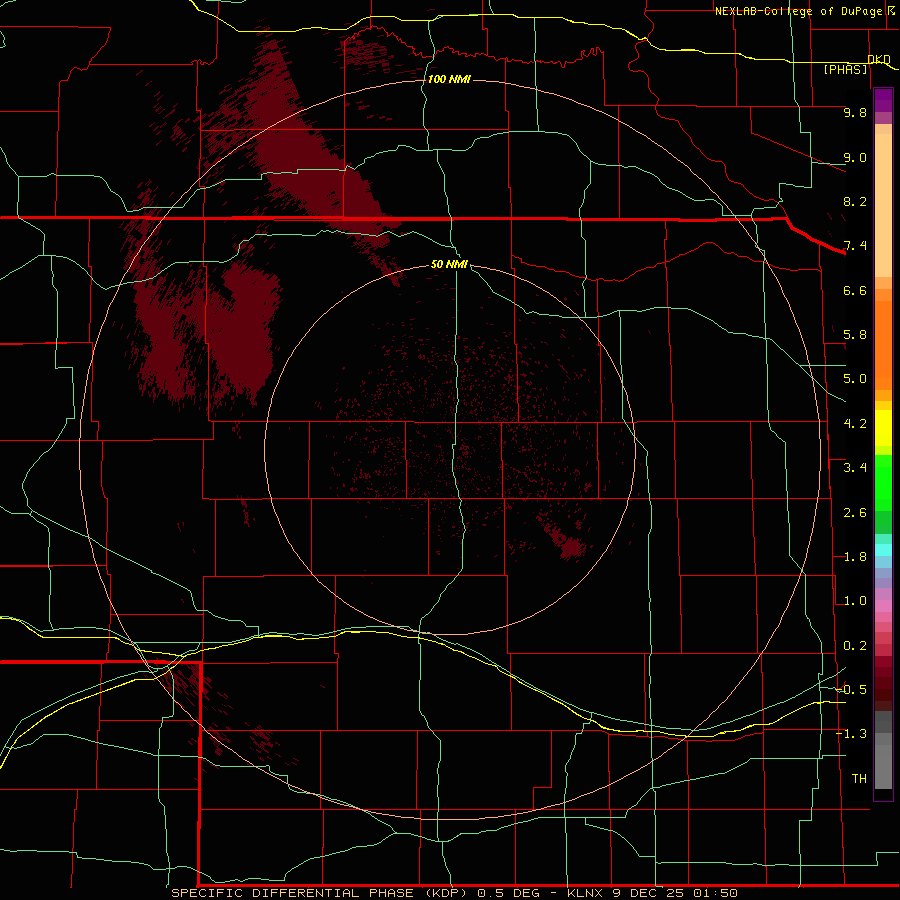
Task: Click the 2.6 value on the color scale
Action: [x=855, y=513]
